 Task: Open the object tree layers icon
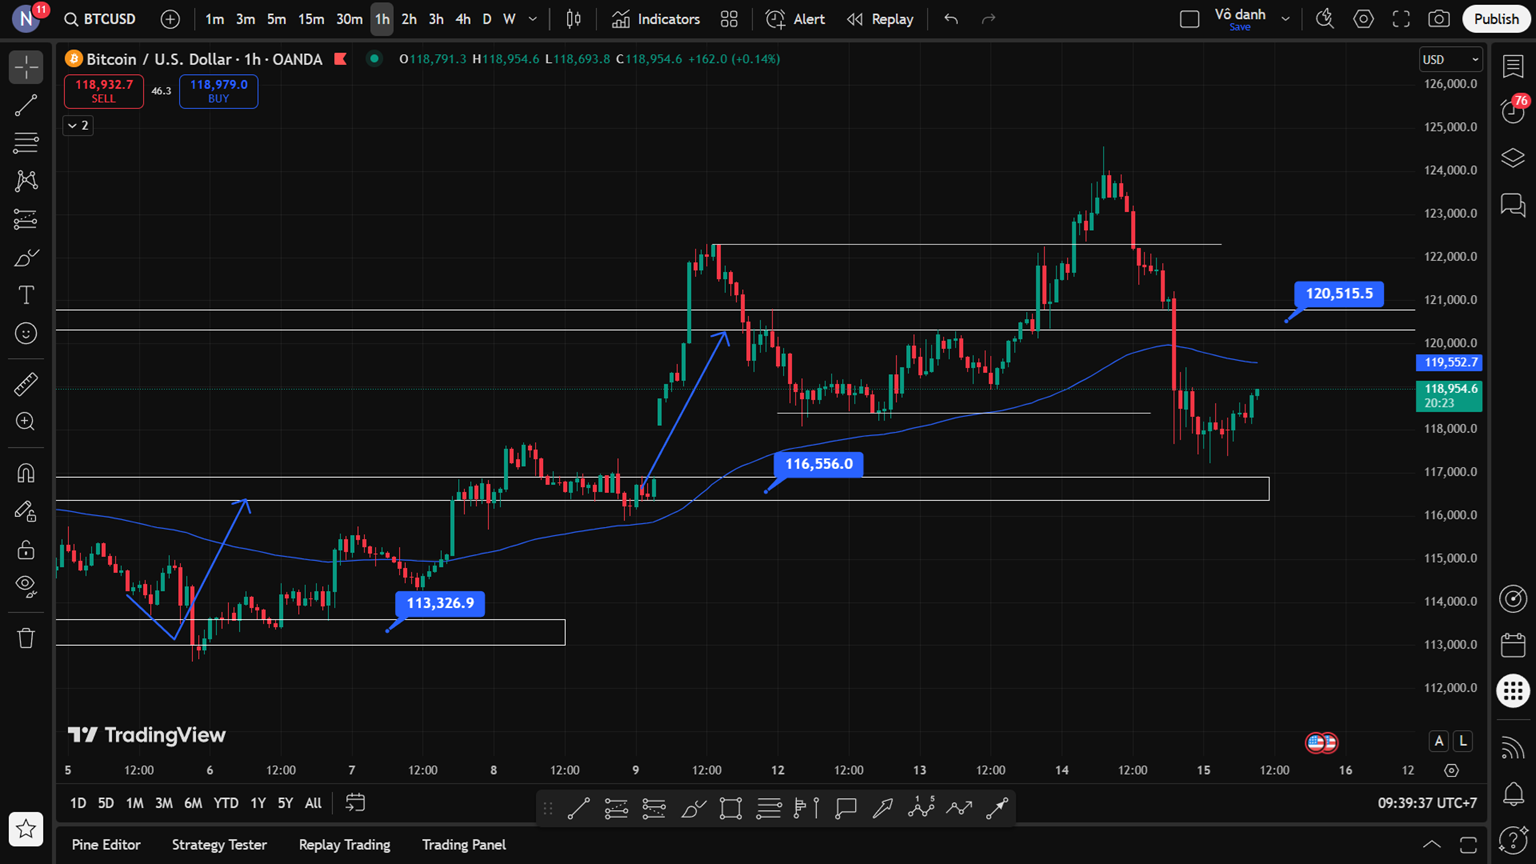[1513, 158]
